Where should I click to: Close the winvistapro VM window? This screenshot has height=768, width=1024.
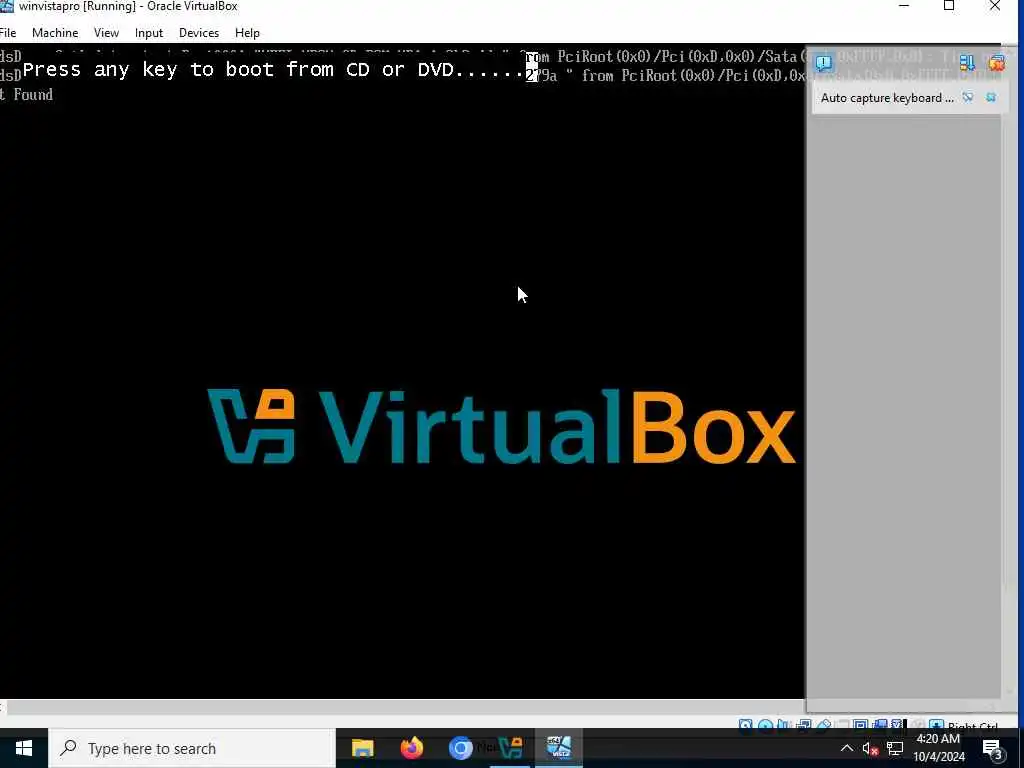995,7
